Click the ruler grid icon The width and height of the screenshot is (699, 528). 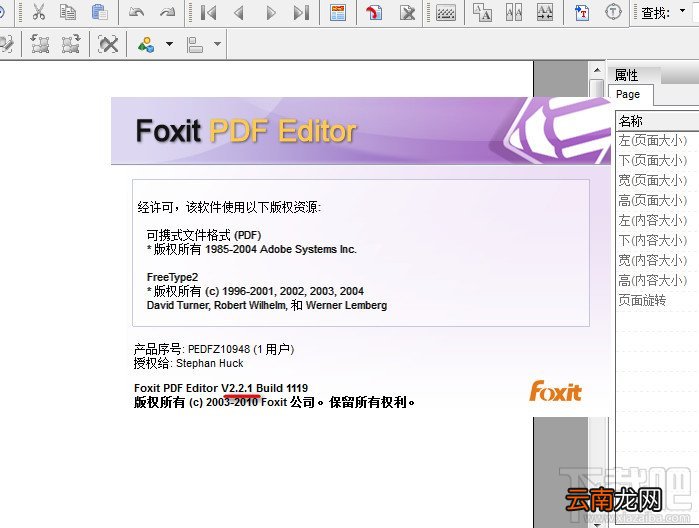446,13
